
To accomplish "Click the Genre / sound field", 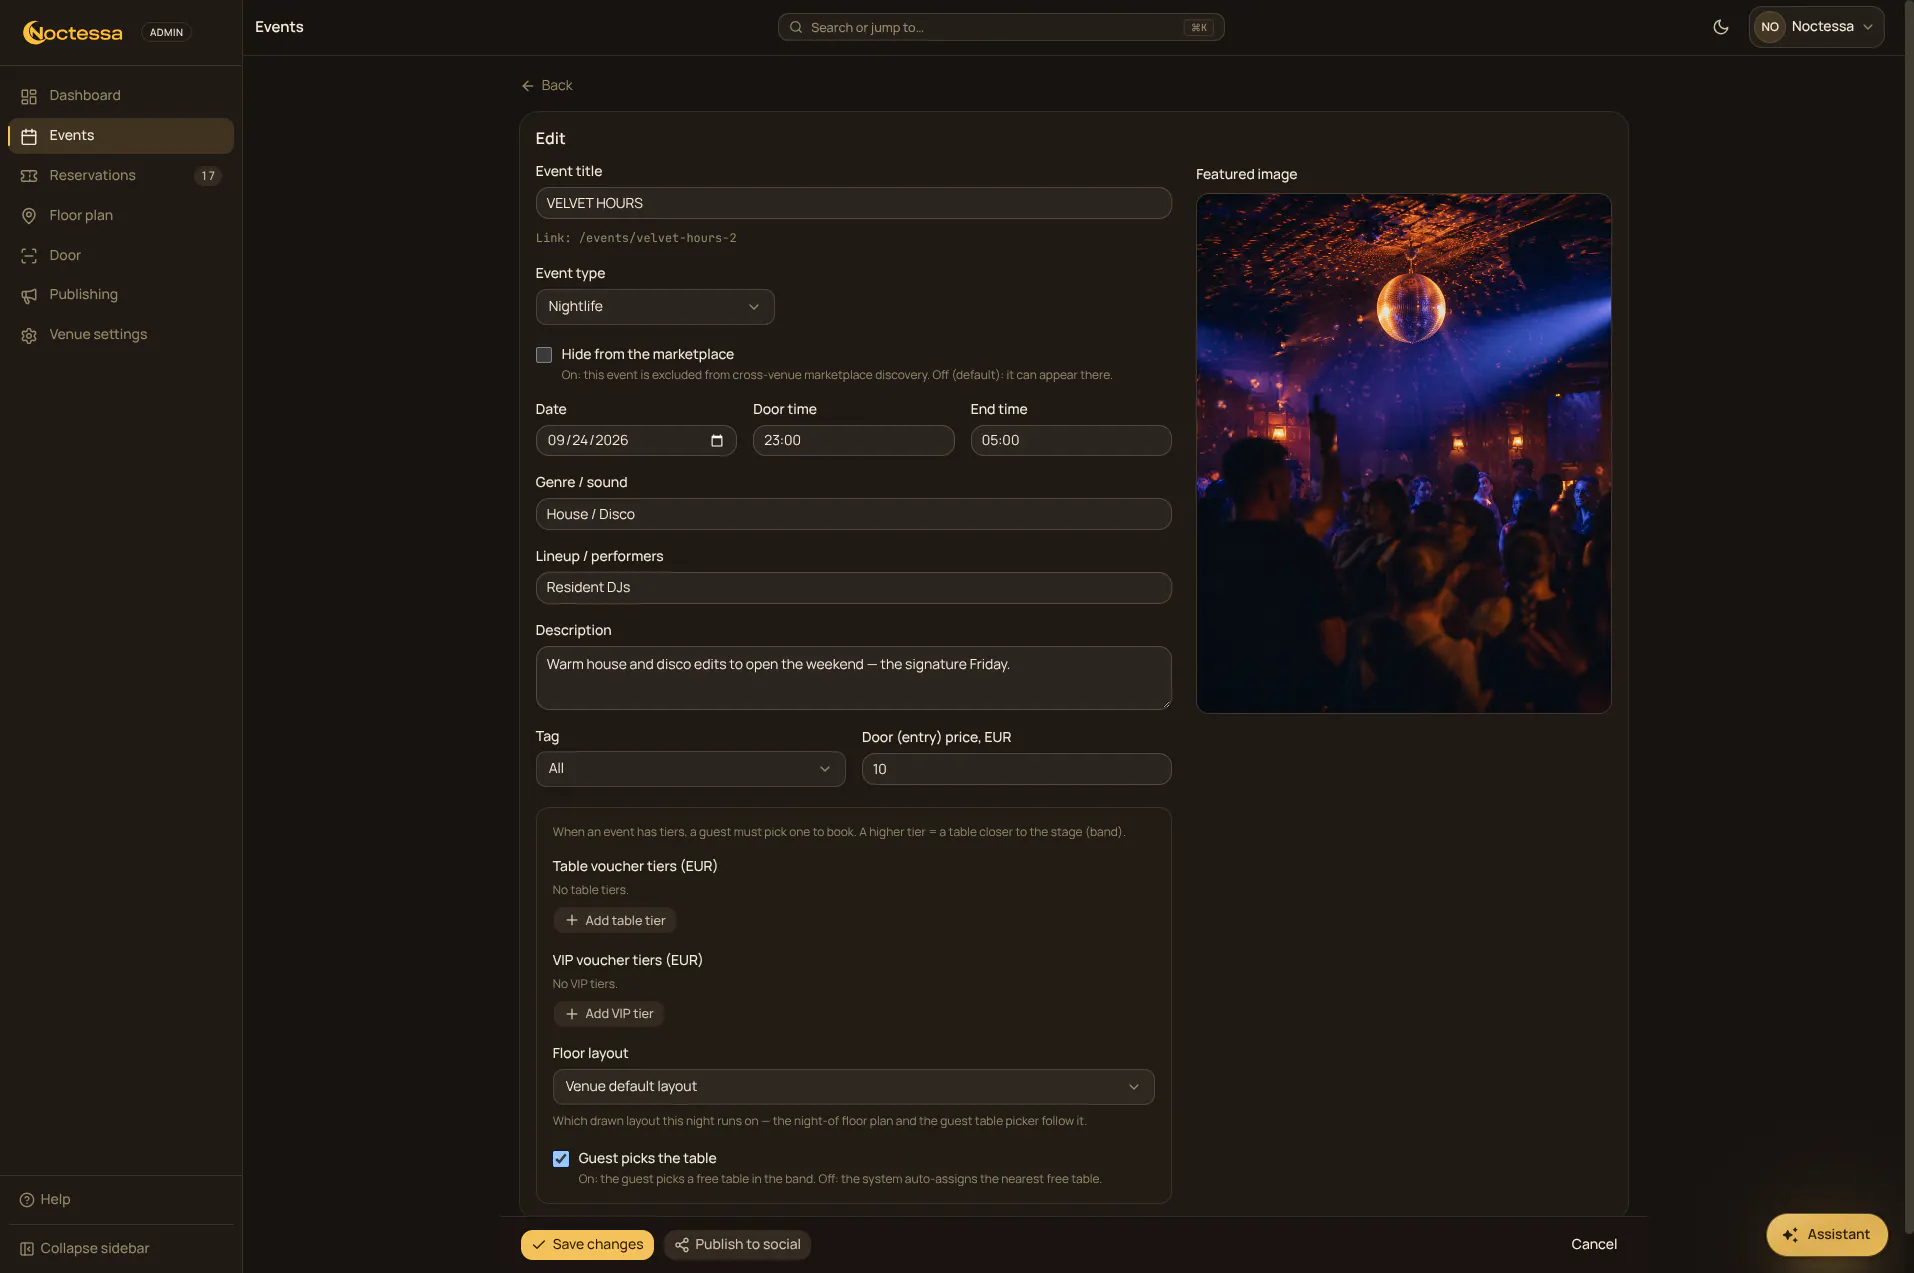I will [853, 514].
